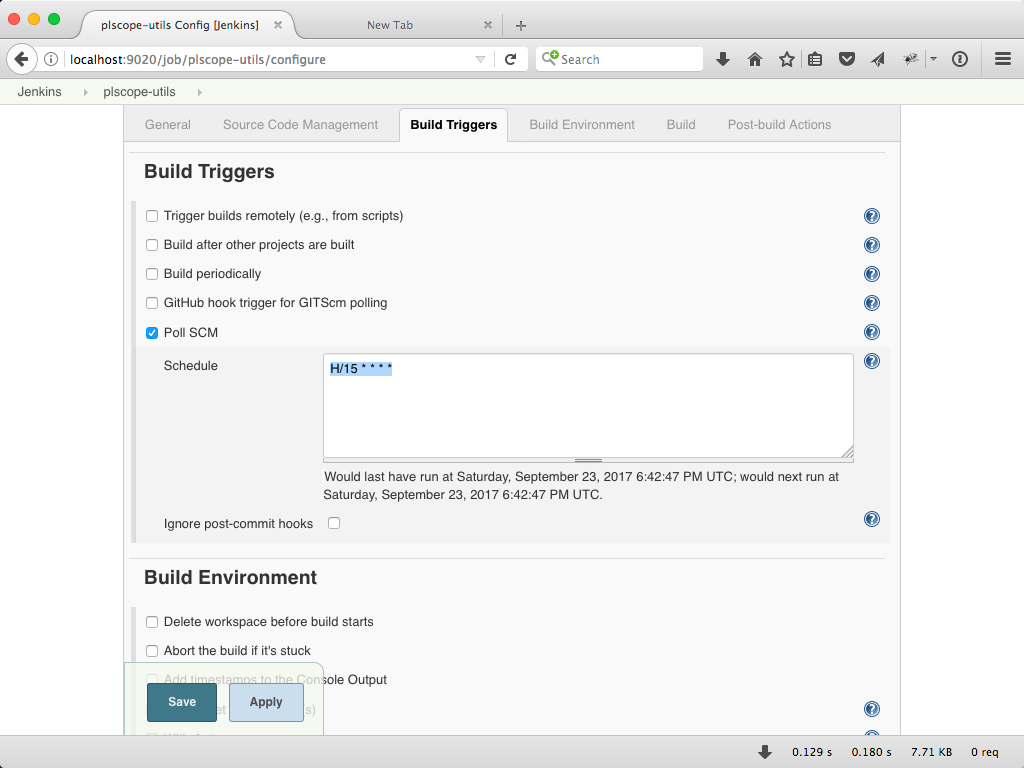Open help for GitHub hook trigger
This screenshot has width=1024, height=768.
[872, 303]
